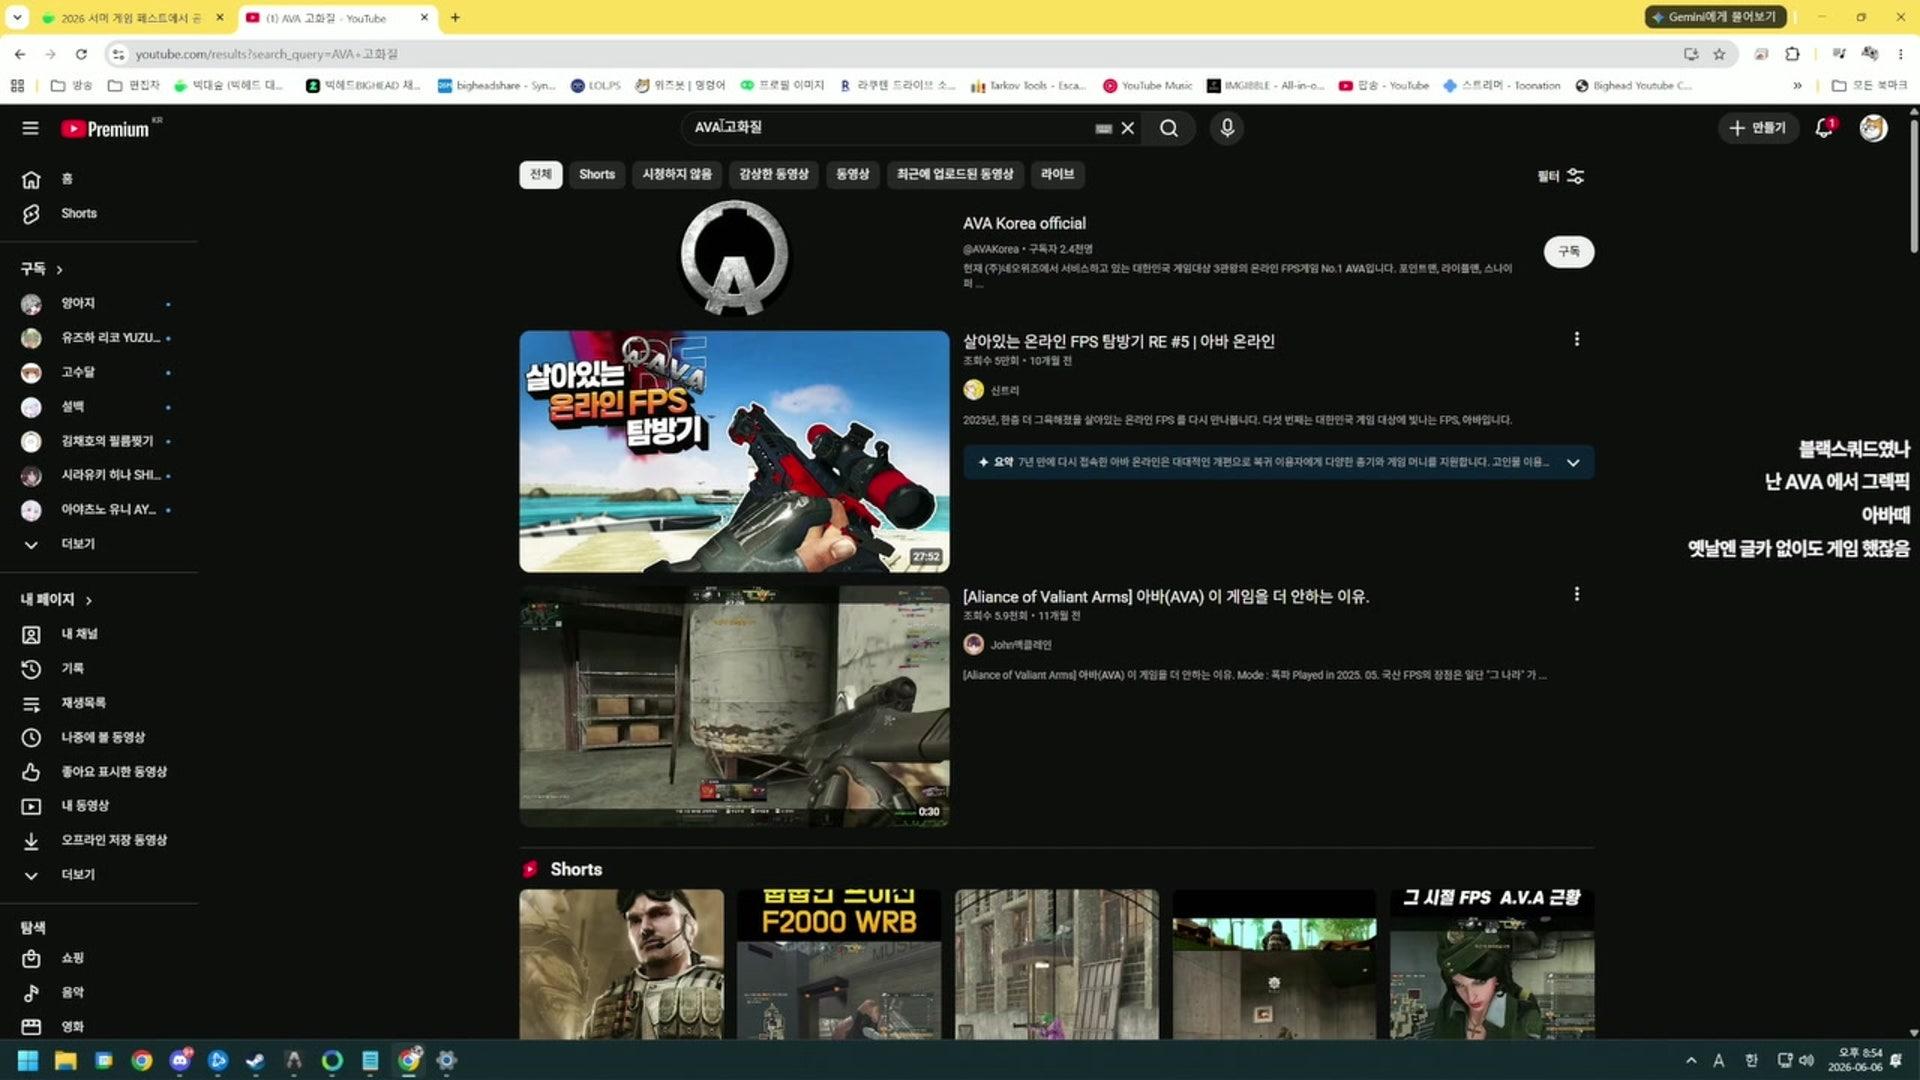
Task: Expand the AI summary (요약) chevron
Action: 1573,462
